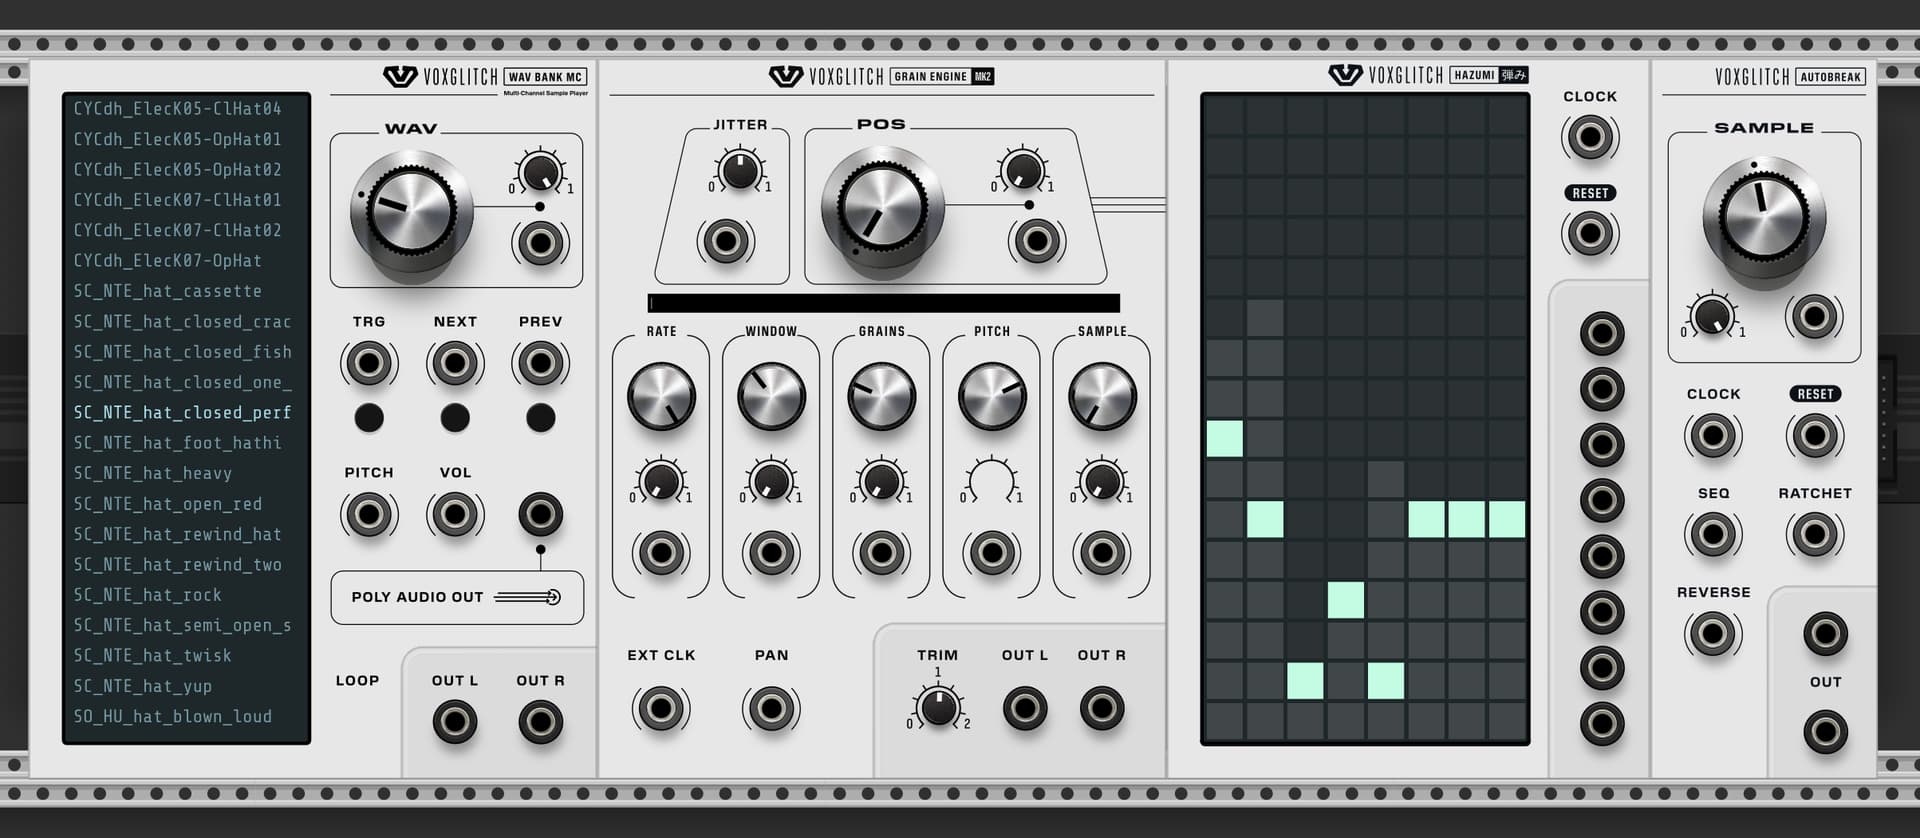Click the TRG input jack
The width and height of the screenshot is (1920, 838).
coord(369,363)
